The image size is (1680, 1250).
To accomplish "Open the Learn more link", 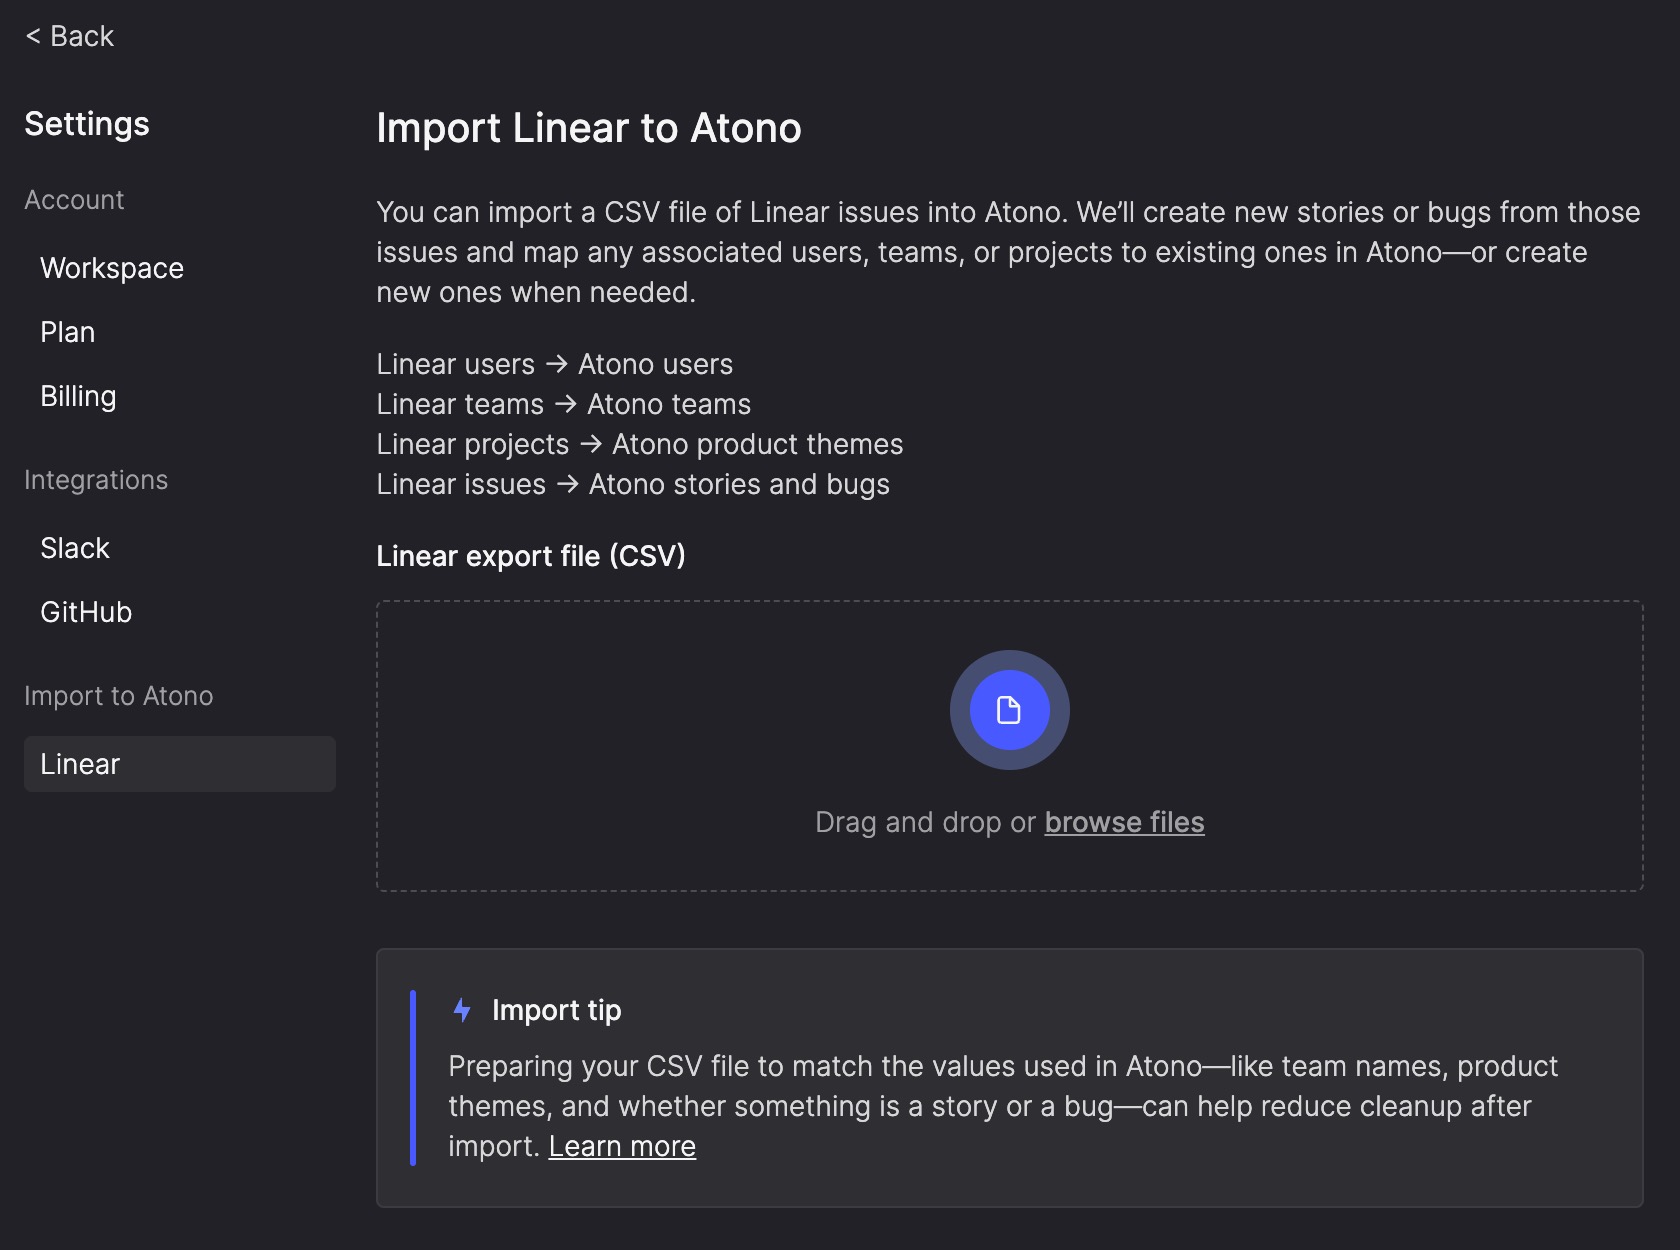I will click(622, 1146).
